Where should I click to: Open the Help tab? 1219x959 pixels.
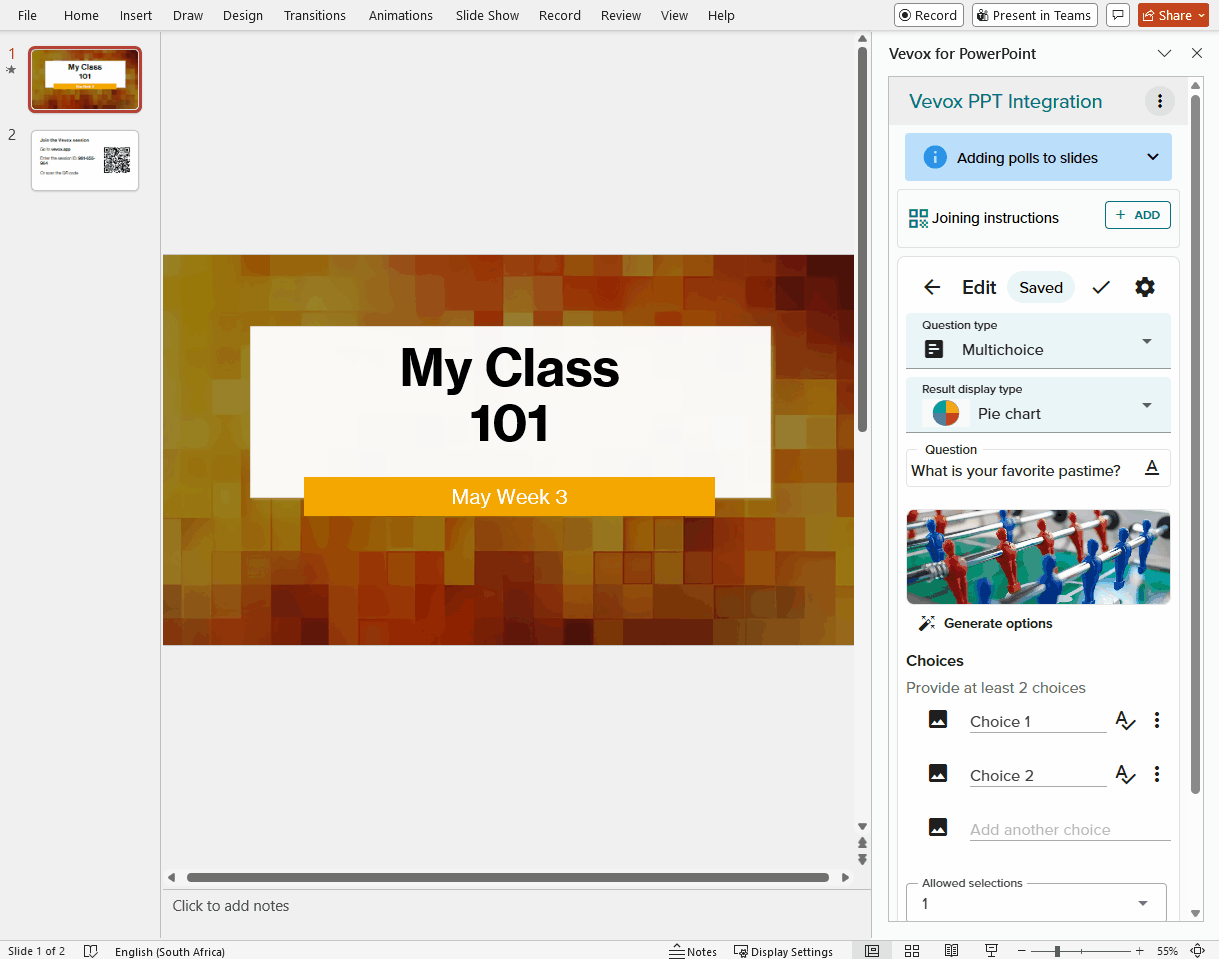(721, 15)
